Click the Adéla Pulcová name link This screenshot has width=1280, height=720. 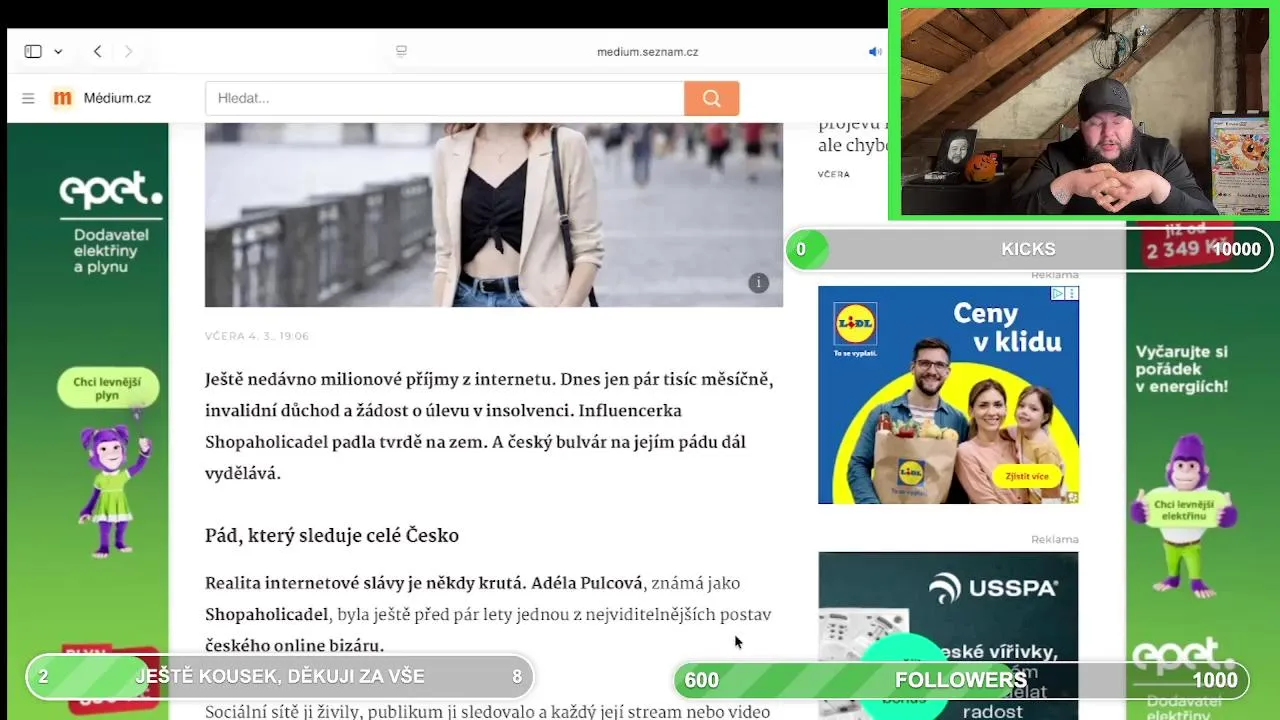[x=589, y=583]
